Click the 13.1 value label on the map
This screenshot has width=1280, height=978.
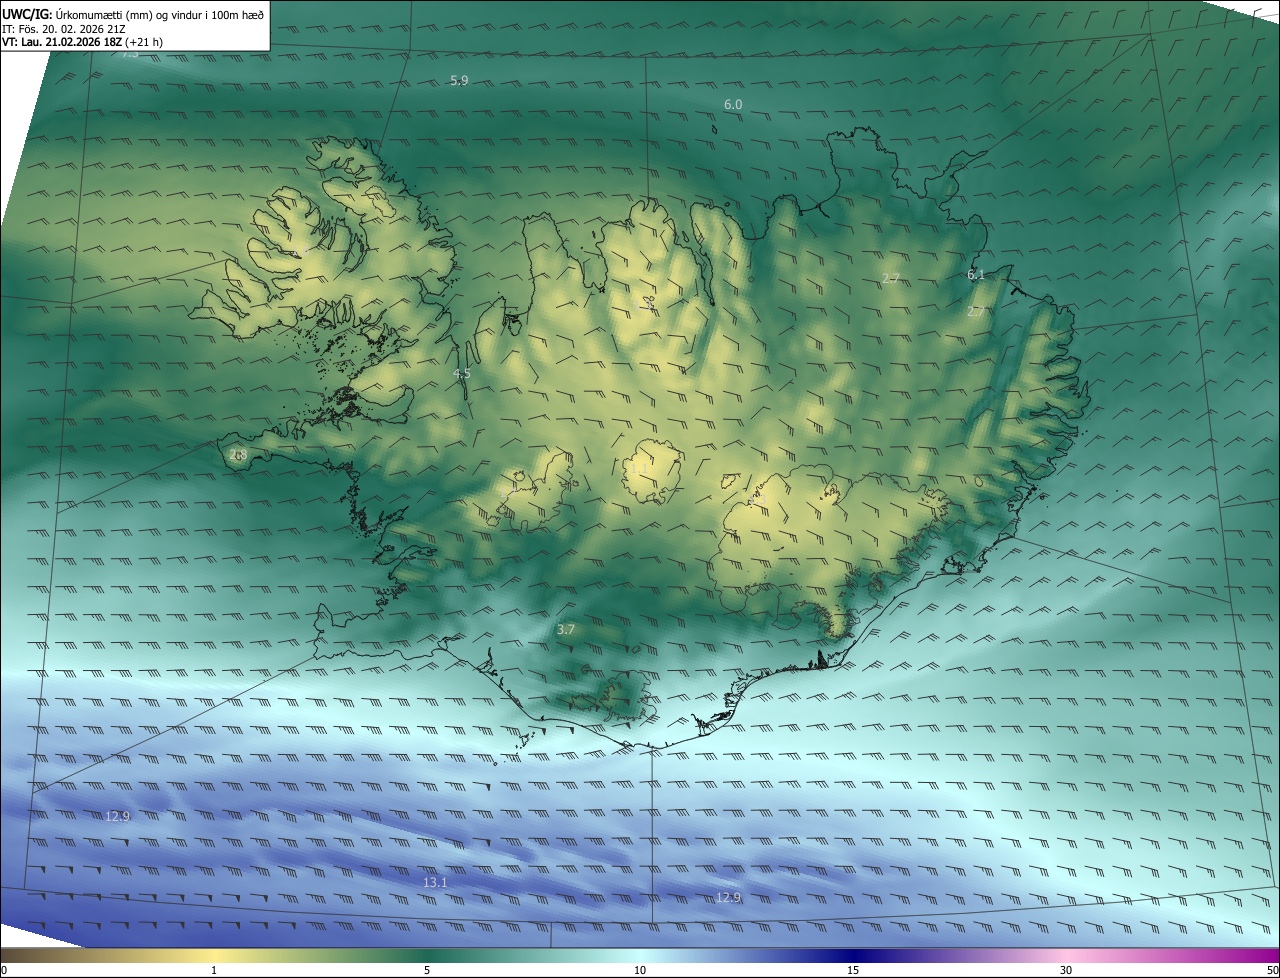tap(435, 882)
